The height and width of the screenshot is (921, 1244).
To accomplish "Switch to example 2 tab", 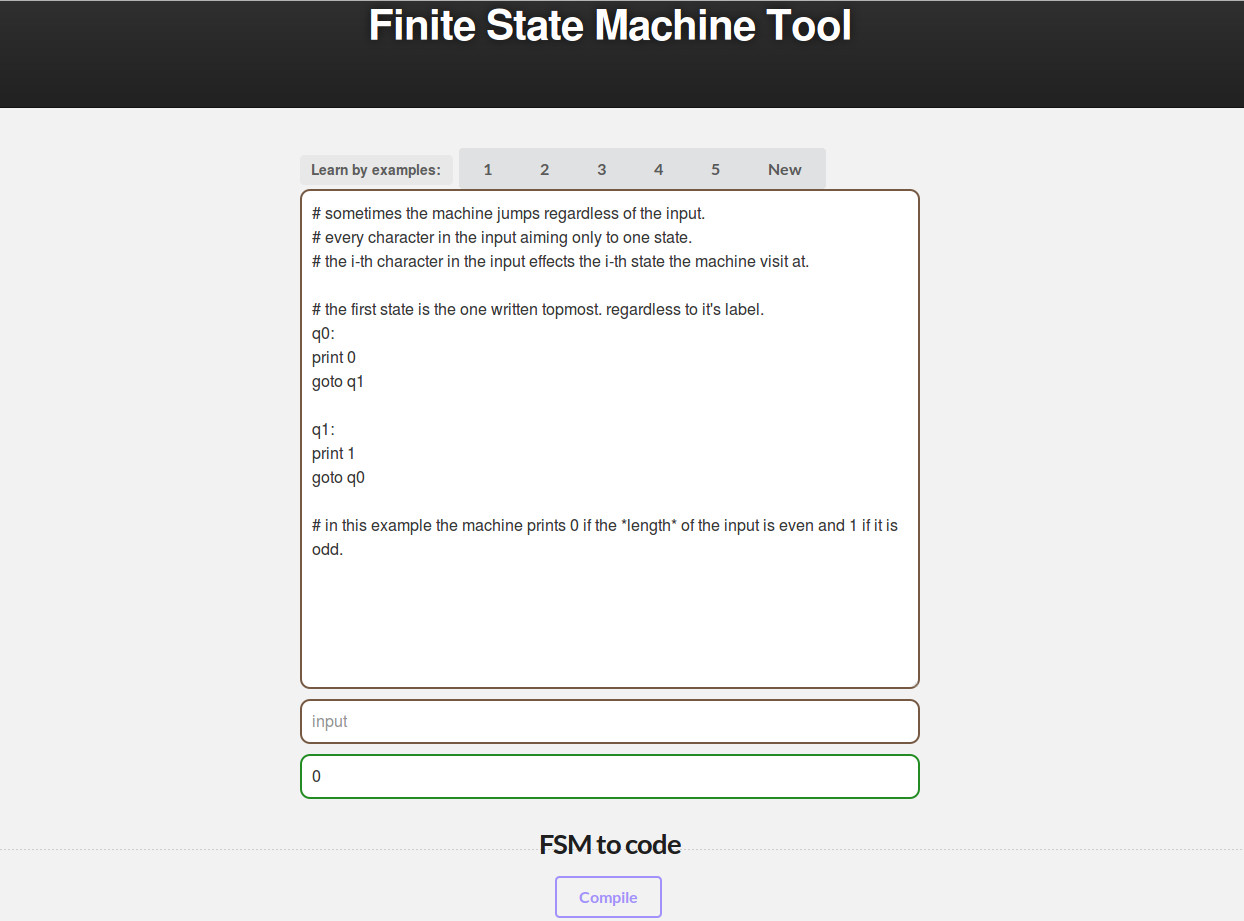I will coord(545,169).
